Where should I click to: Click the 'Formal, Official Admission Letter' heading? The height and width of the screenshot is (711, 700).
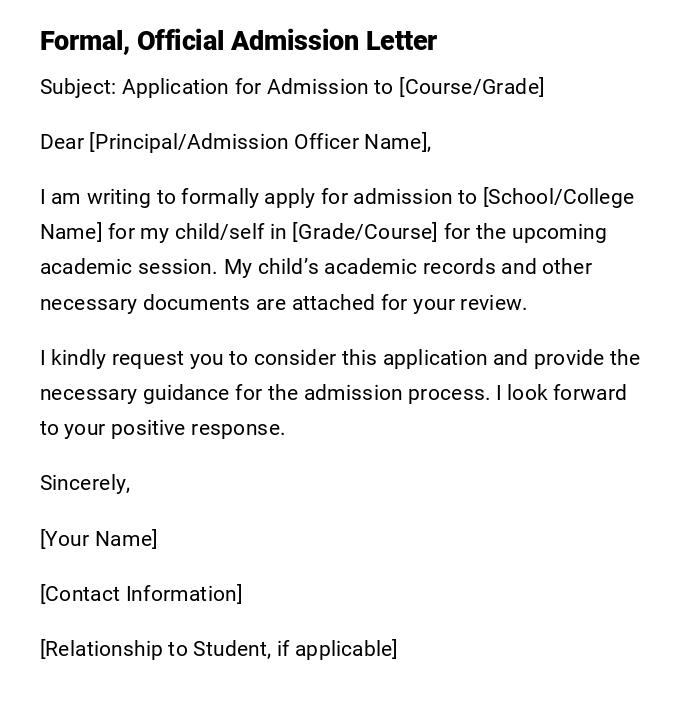pos(238,41)
